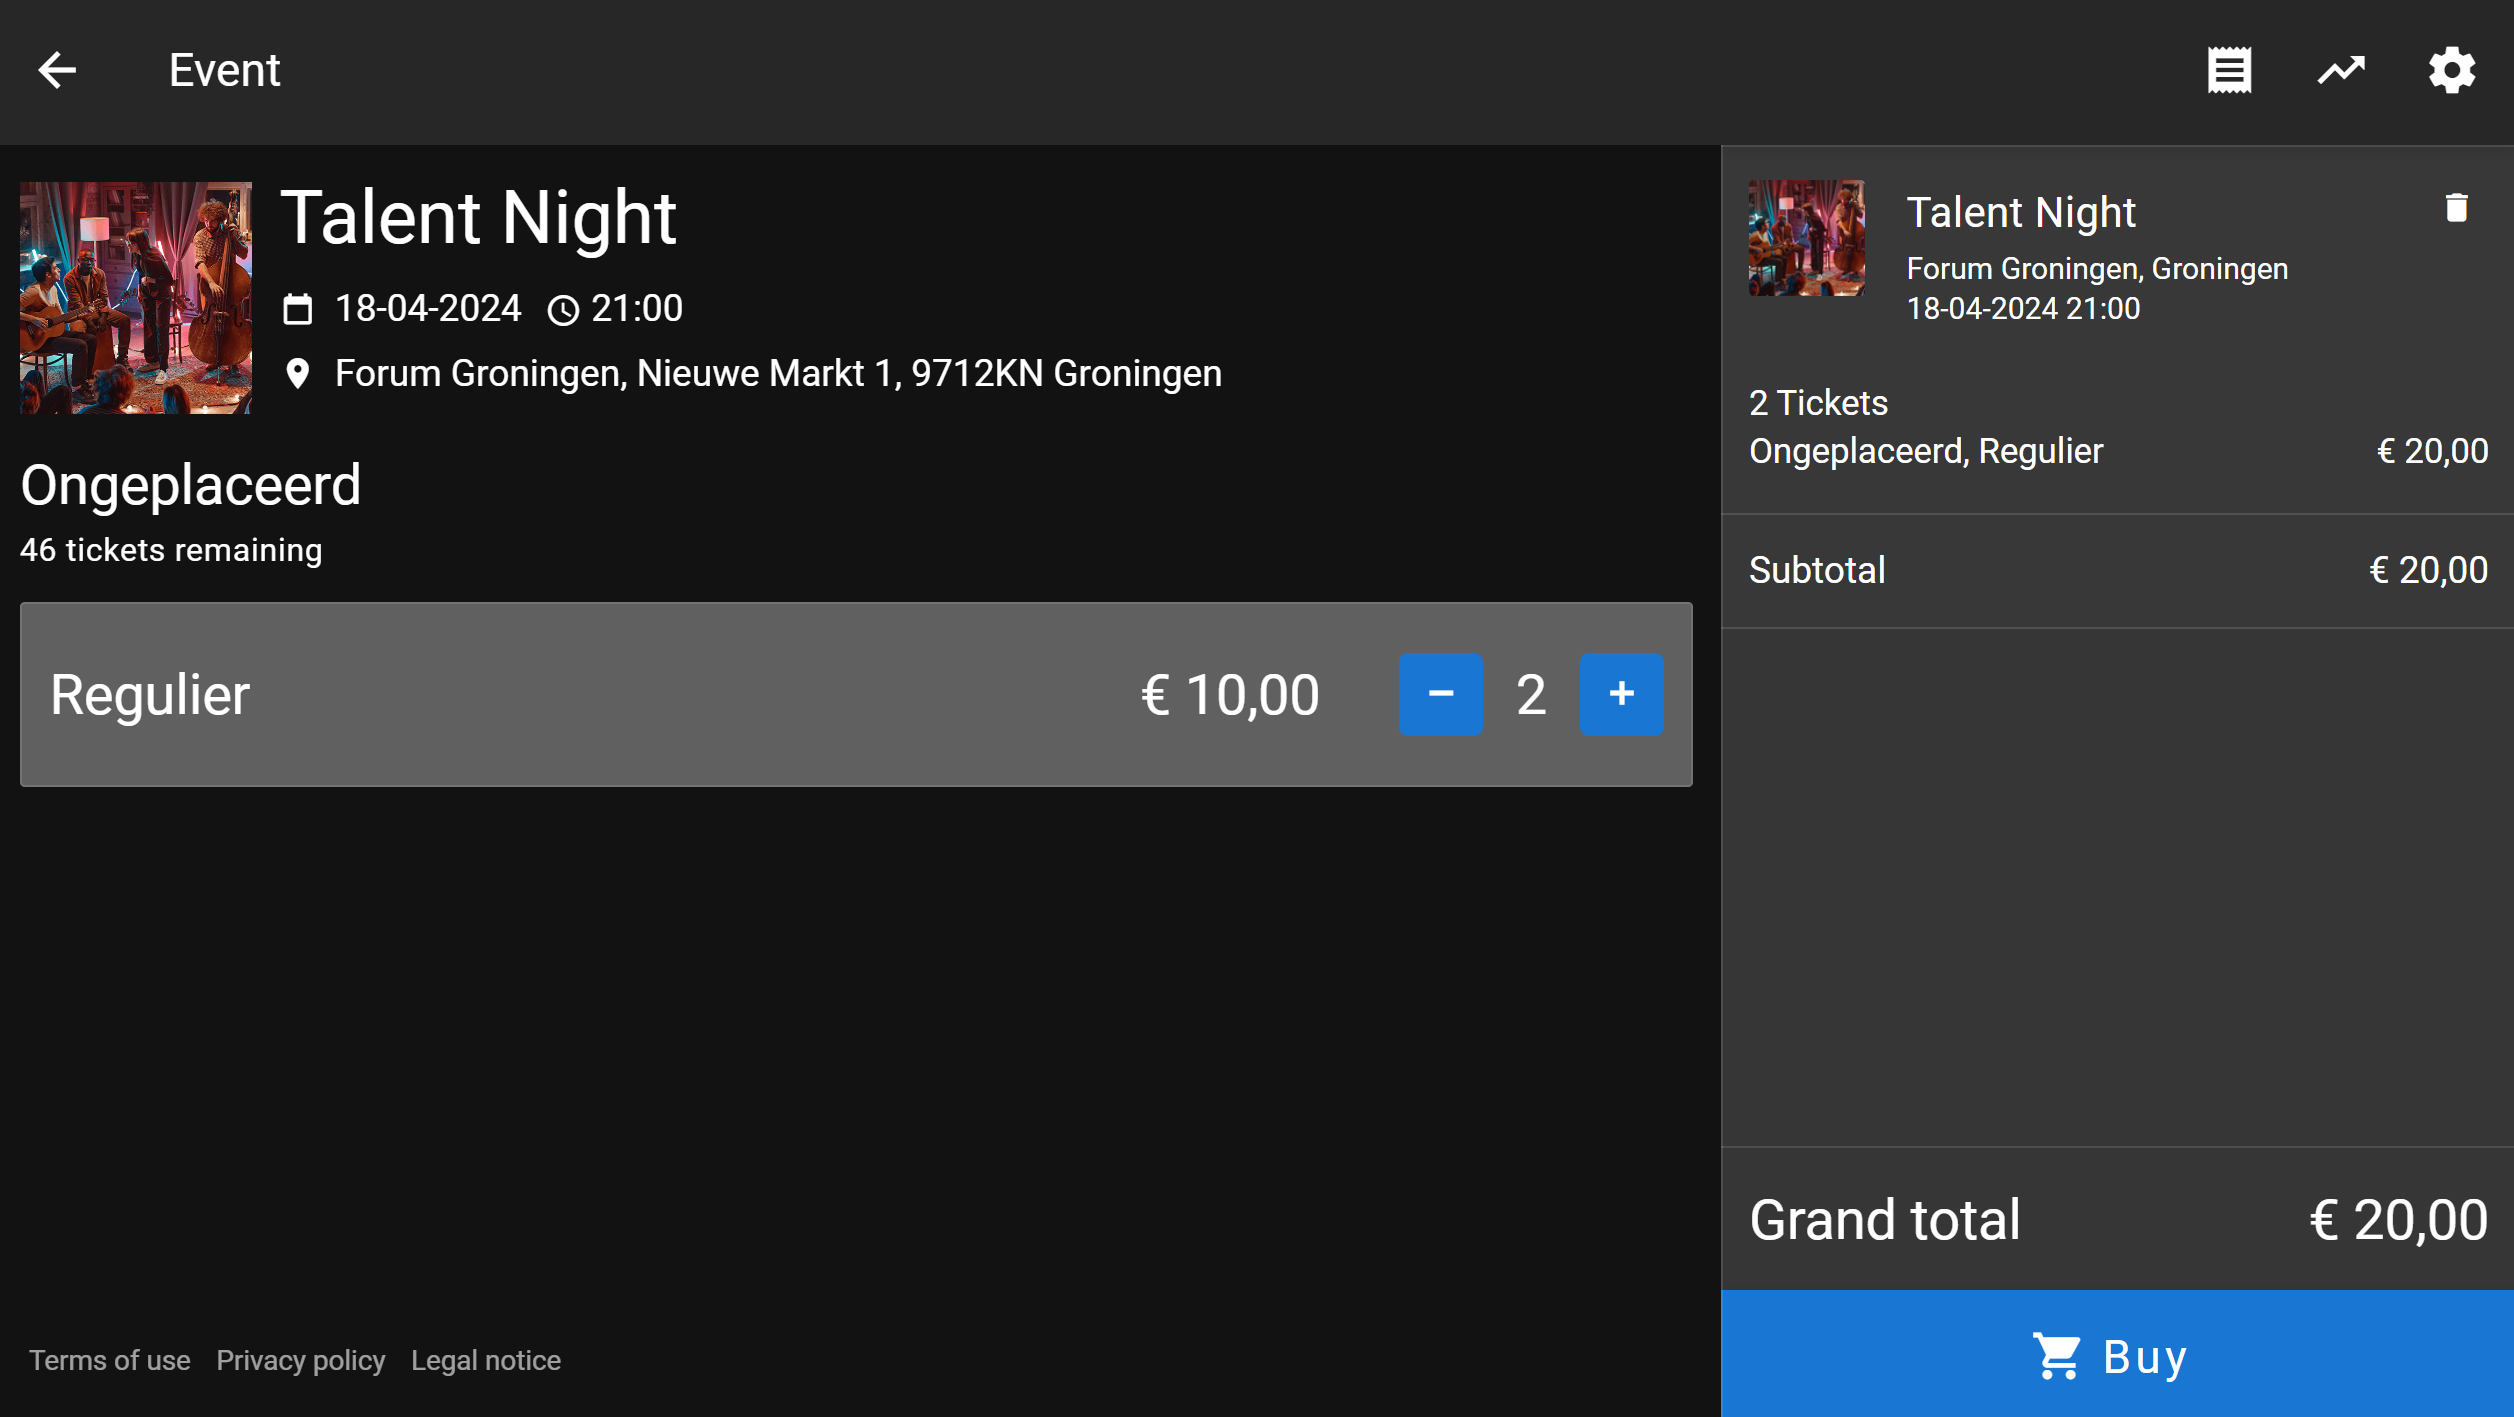
Task: Open the Privacy policy link
Action: point(300,1360)
